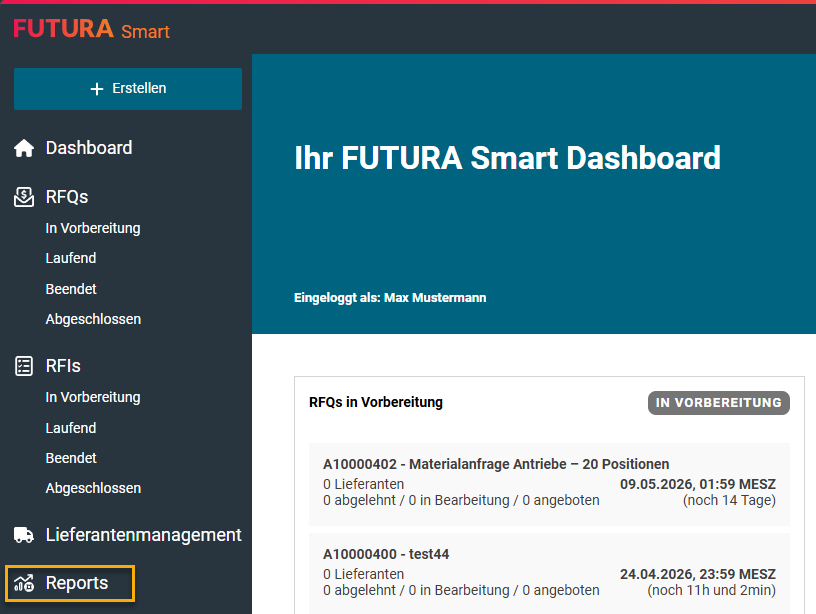Open RFQ A10000402 Materialanfrage Antriebe
Viewport: 816px width, 614px height.
tap(549, 484)
